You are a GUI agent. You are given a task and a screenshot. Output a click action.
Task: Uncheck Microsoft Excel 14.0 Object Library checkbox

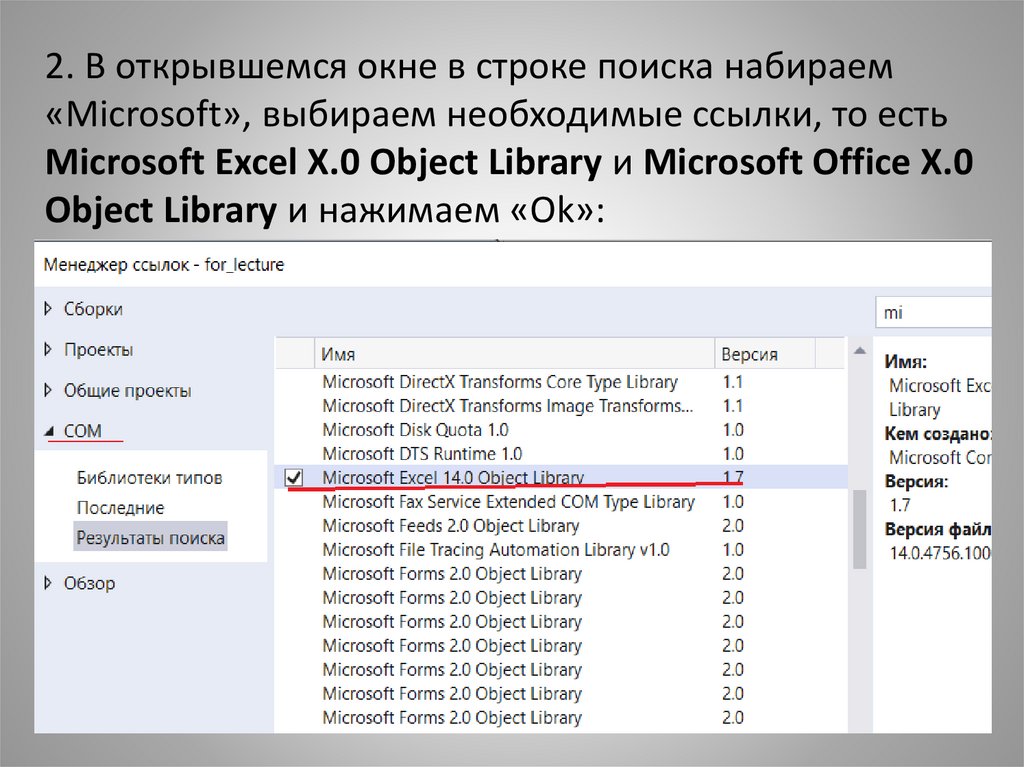[x=294, y=478]
